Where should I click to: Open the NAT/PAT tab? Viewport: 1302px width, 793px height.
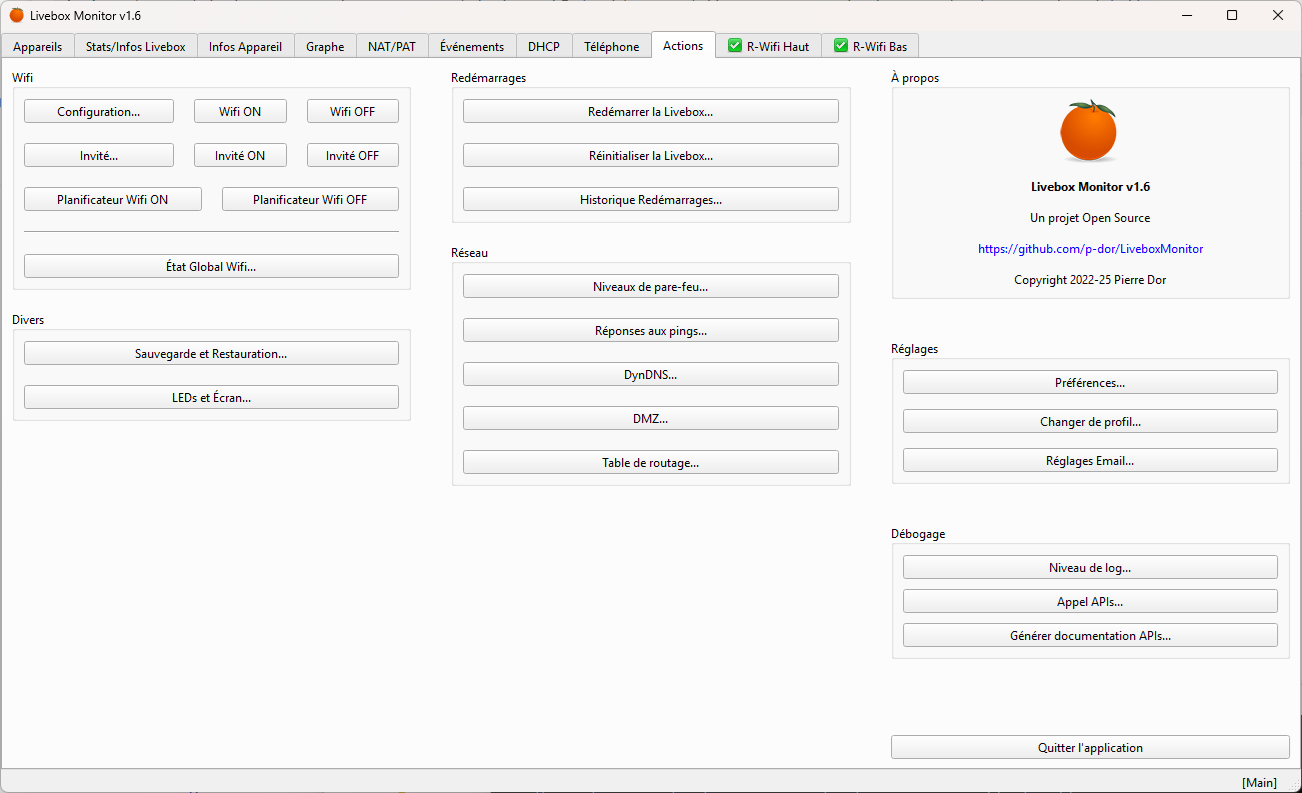[392, 46]
